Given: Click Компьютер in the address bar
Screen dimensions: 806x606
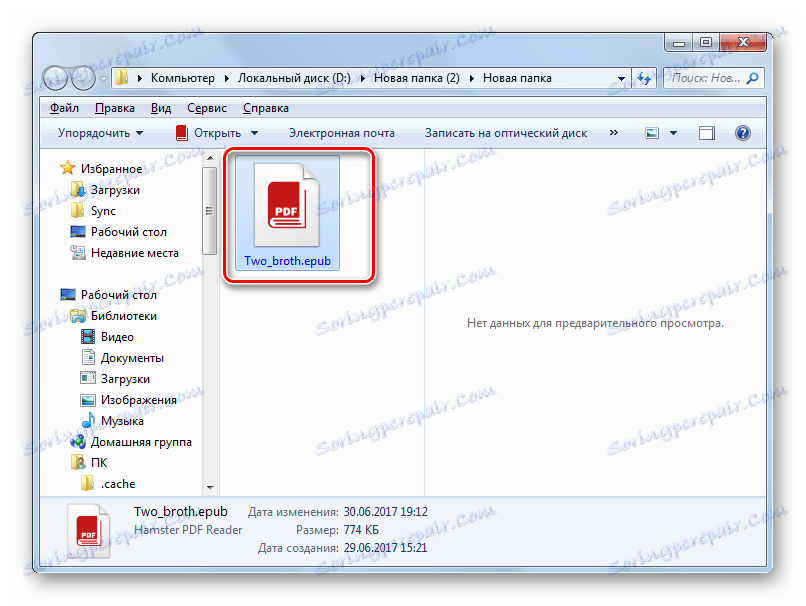Looking at the screenshot, I should (x=182, y=78).
